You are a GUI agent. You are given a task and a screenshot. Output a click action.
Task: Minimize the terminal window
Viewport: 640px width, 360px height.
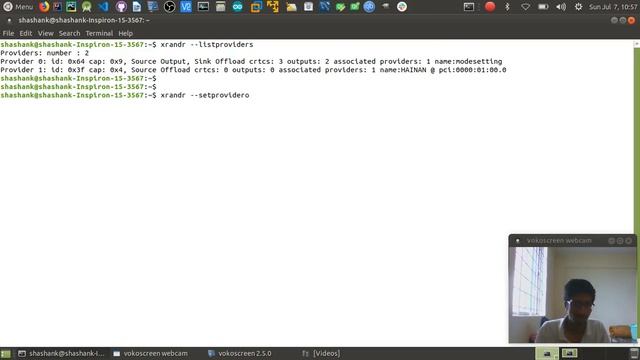614,20
